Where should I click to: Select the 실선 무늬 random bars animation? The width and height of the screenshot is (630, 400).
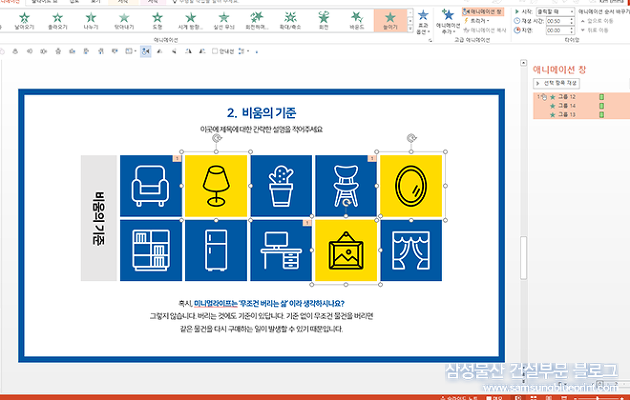224,20
